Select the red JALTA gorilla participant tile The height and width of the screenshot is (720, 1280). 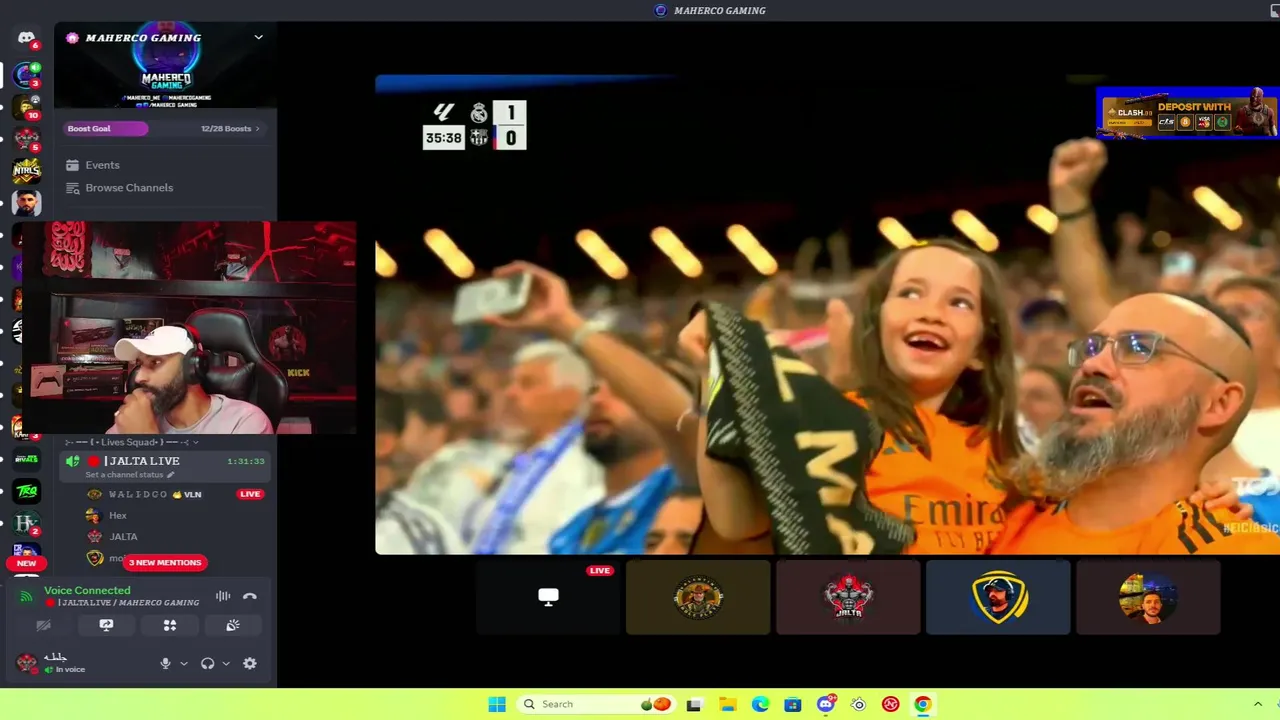pos(848,597)
